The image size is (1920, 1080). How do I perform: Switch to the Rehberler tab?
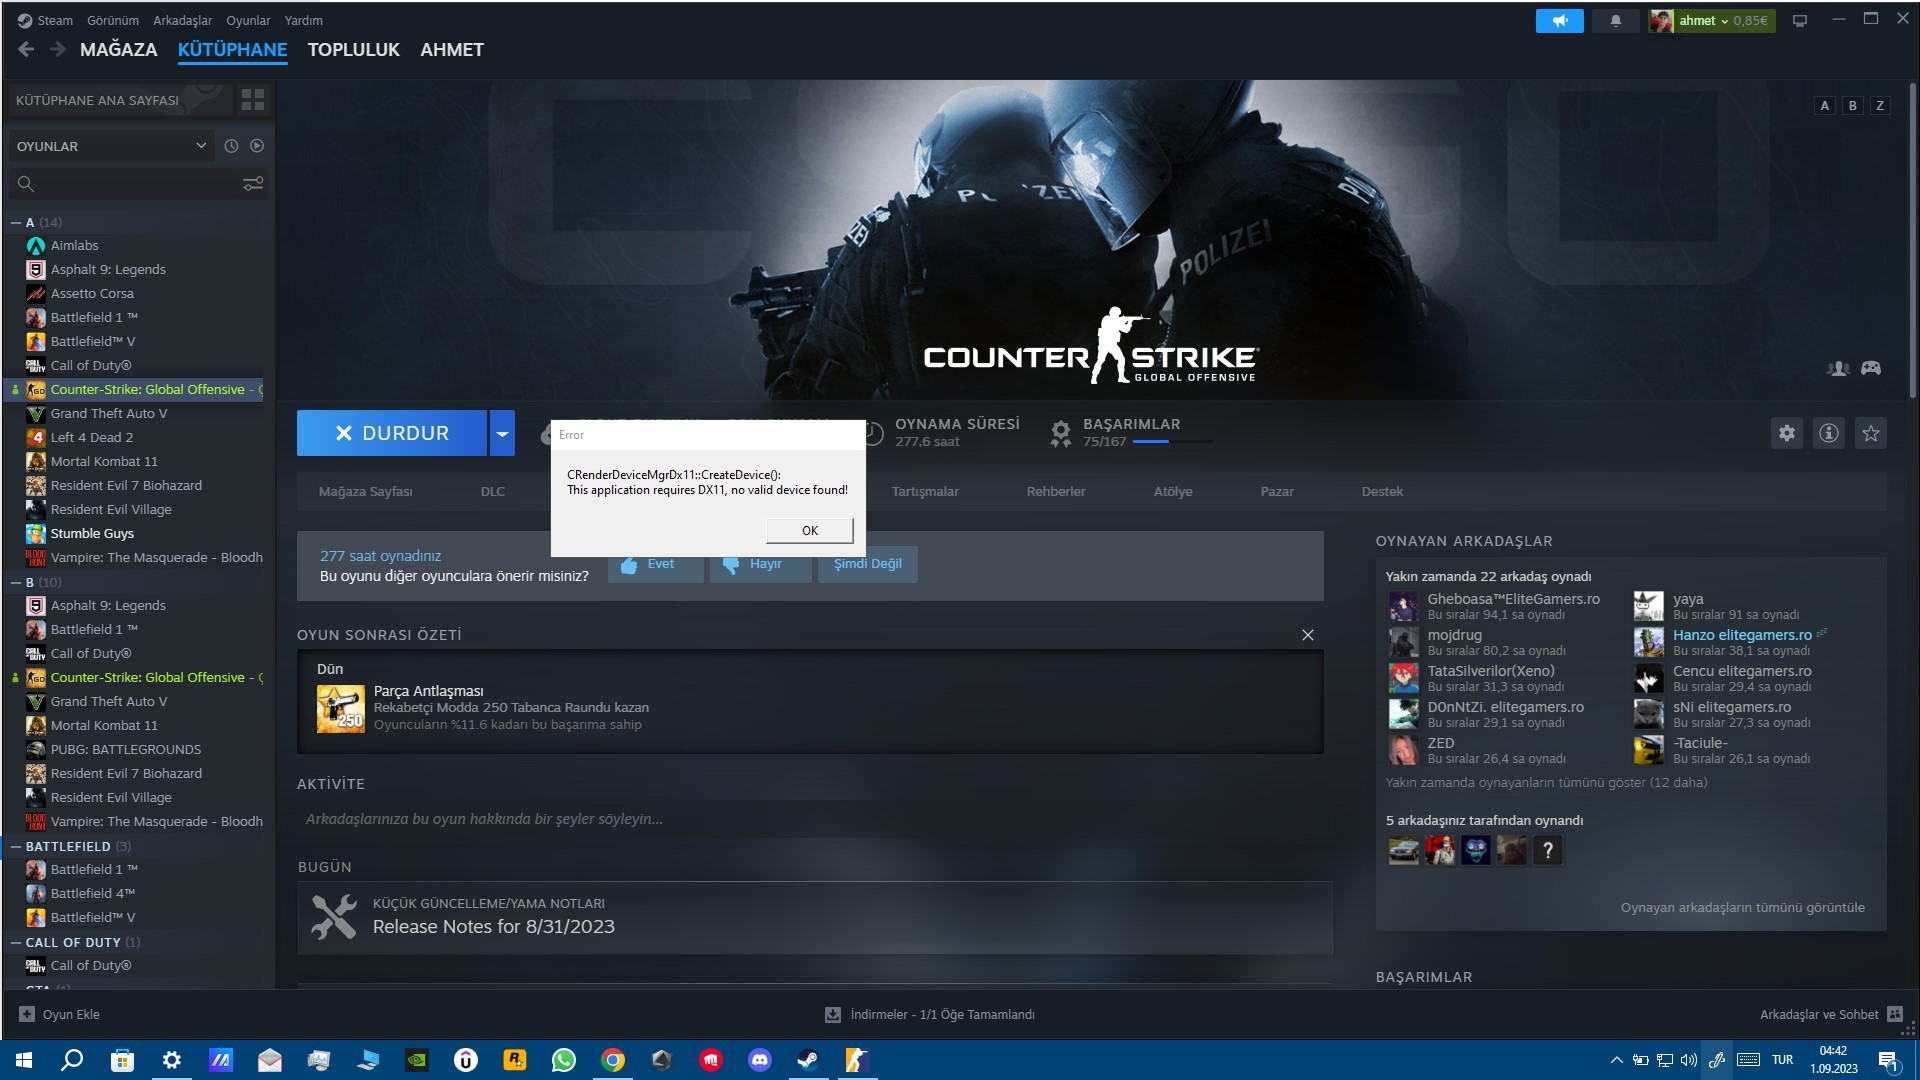(1055, 492)
